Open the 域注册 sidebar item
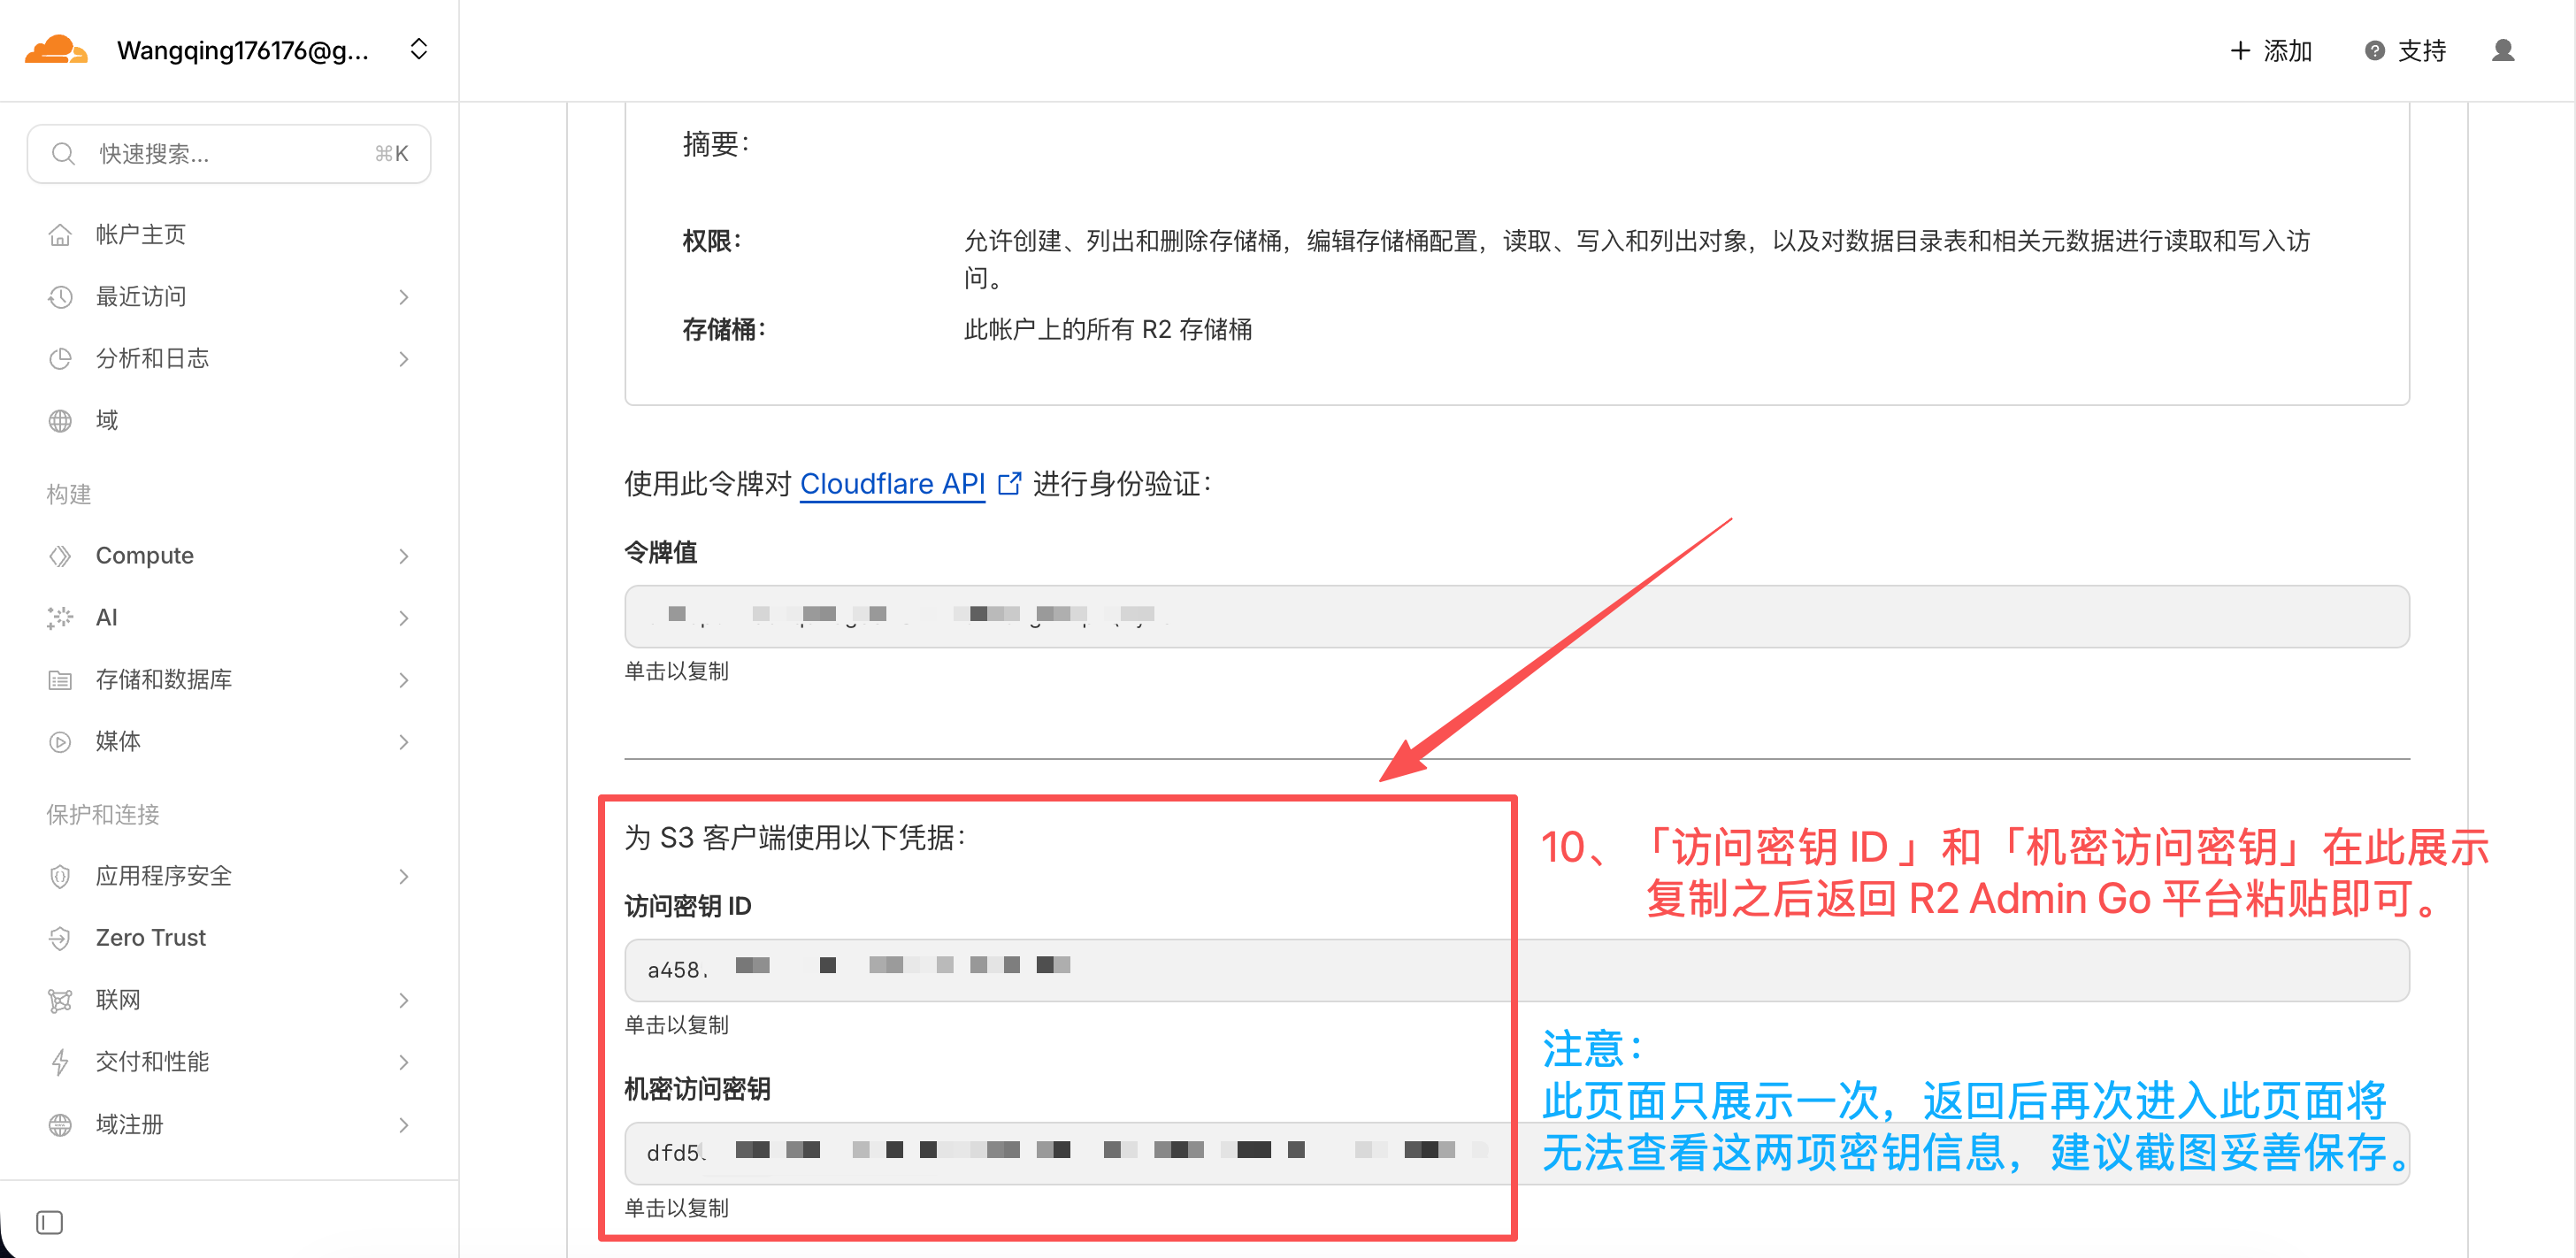 (x=129, y=1124)
